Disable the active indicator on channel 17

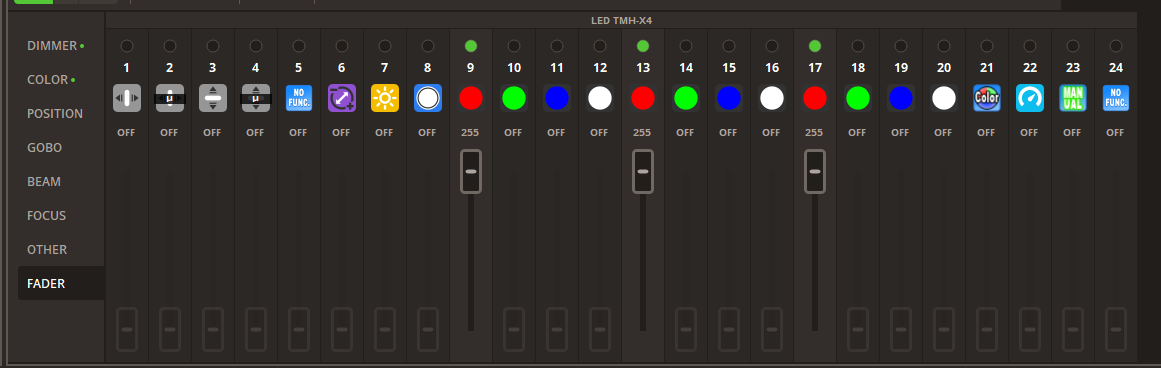pos(814,46)
